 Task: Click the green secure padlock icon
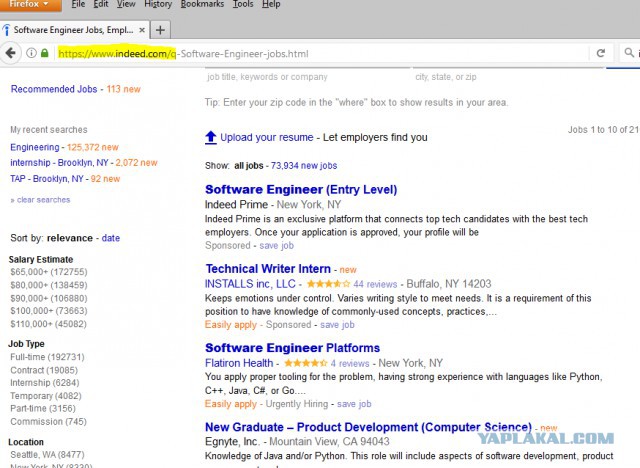pos(45,53)
